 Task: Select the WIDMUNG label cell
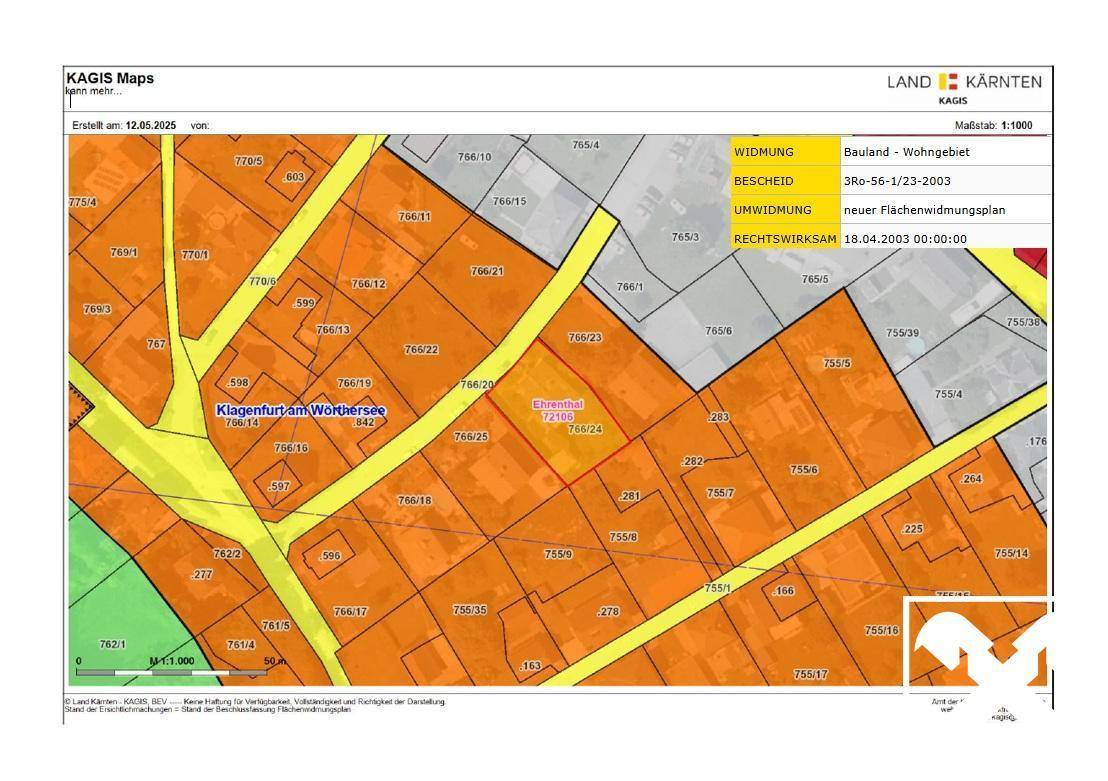(x=786, y=152)
